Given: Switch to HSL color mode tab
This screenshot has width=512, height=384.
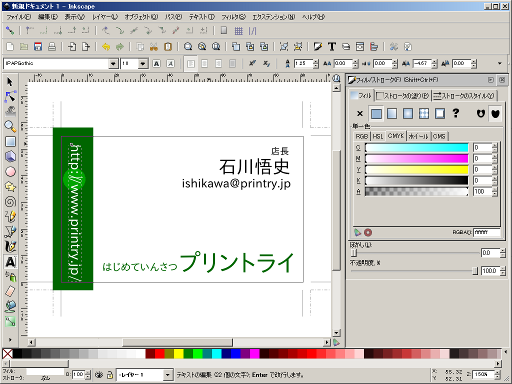Looking at the screenshot, I should coord(378,136).
